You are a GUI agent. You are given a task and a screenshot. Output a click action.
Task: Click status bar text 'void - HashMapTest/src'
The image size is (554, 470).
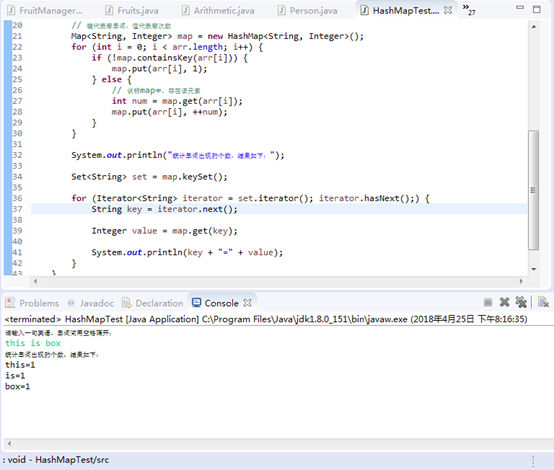58,460
